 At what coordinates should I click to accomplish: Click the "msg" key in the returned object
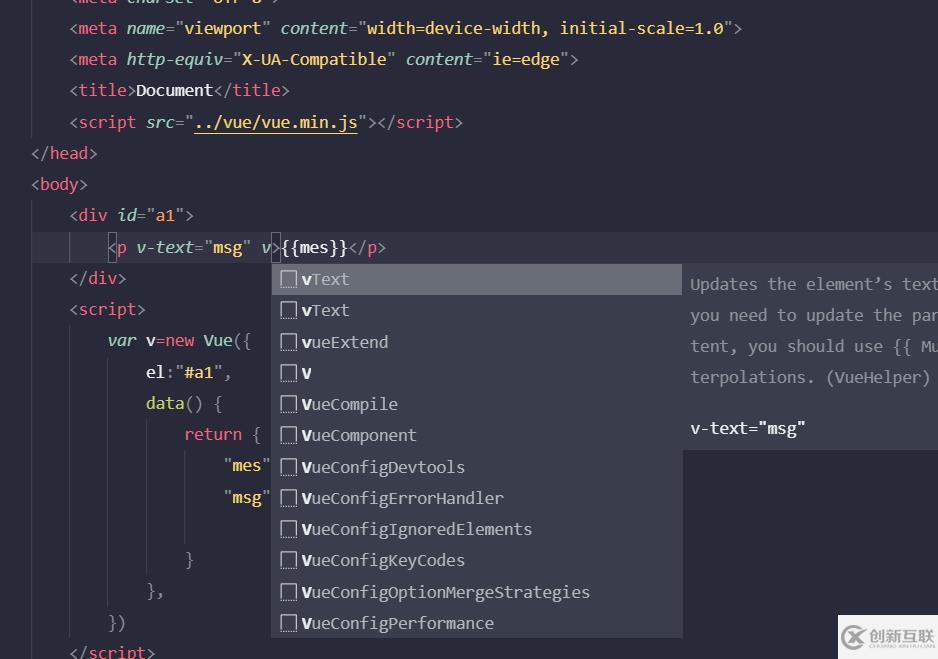(x=246, y=498)
